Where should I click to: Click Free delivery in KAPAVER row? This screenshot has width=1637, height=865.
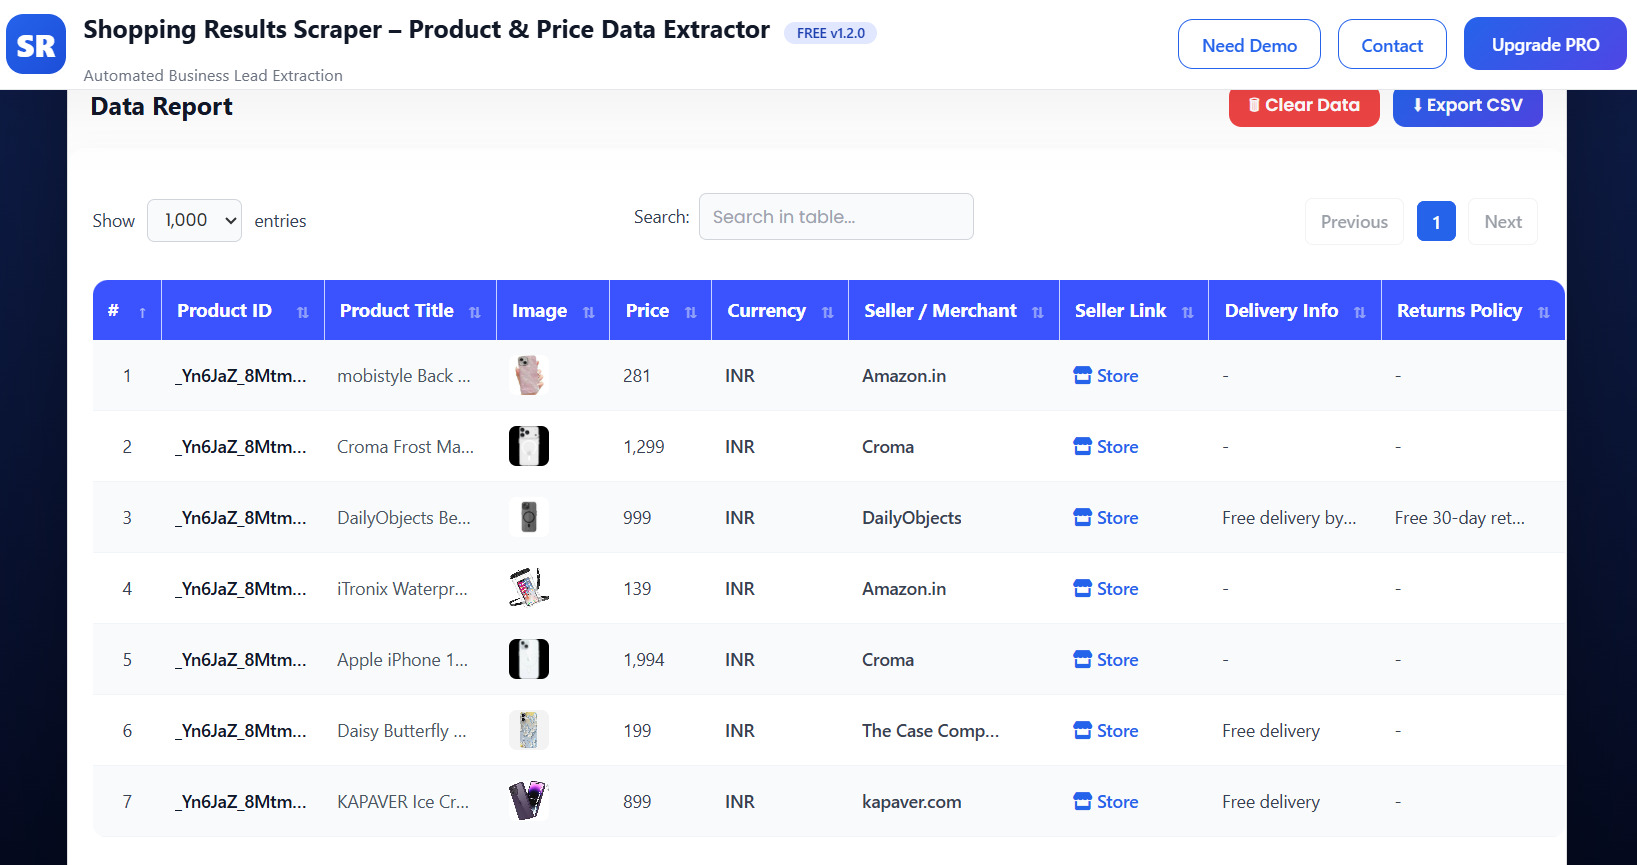coord(1271,802)
